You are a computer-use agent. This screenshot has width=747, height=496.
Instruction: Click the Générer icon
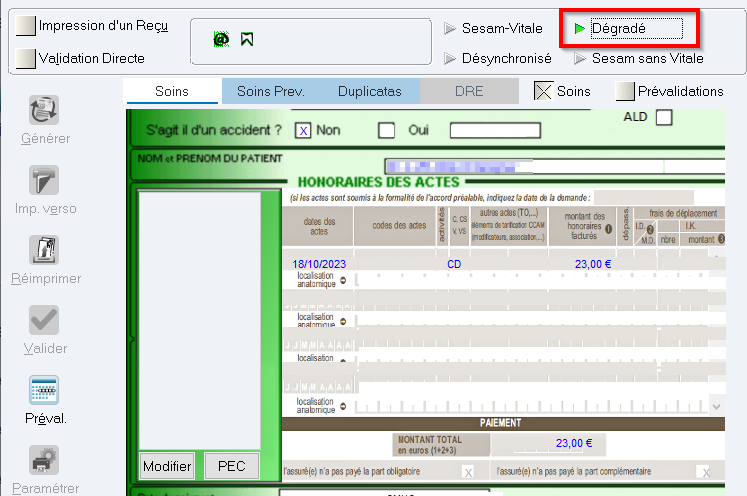[44, 110]
